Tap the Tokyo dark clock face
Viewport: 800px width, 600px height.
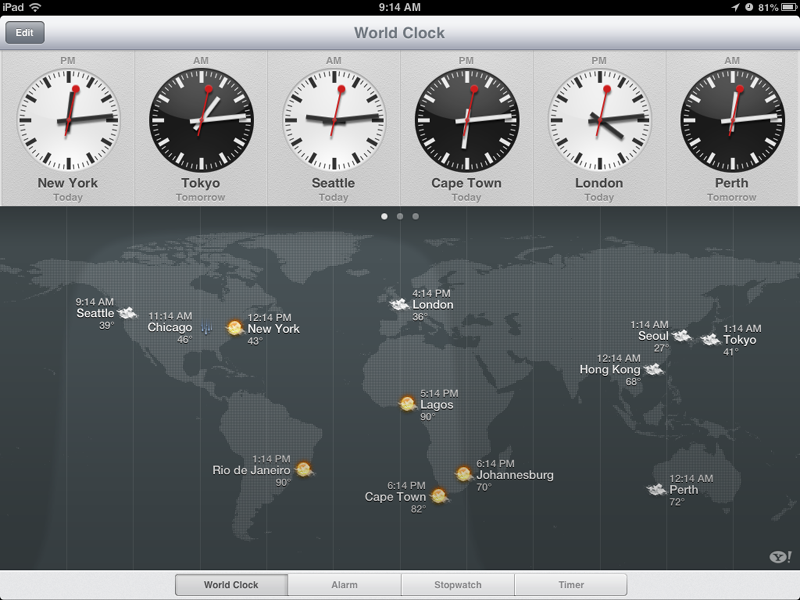point(200,119)
